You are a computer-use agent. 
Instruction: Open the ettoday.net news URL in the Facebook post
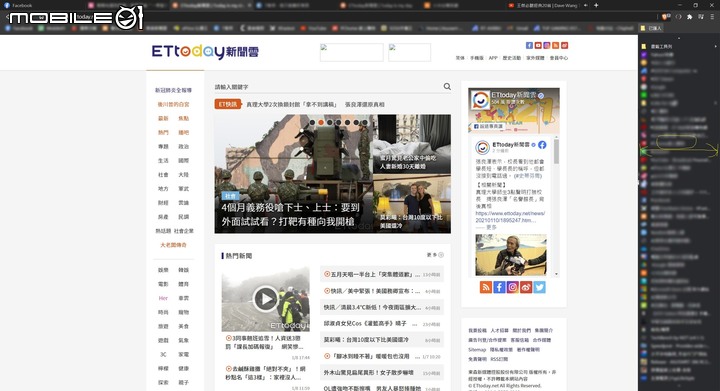pos(510,217)
